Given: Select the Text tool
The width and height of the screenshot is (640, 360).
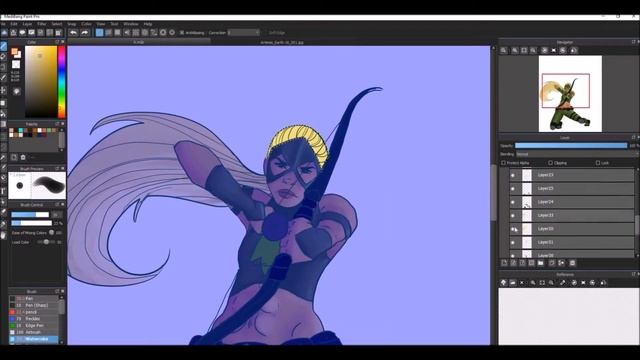Looking at the screenshot, I should [x=3, y=191].
